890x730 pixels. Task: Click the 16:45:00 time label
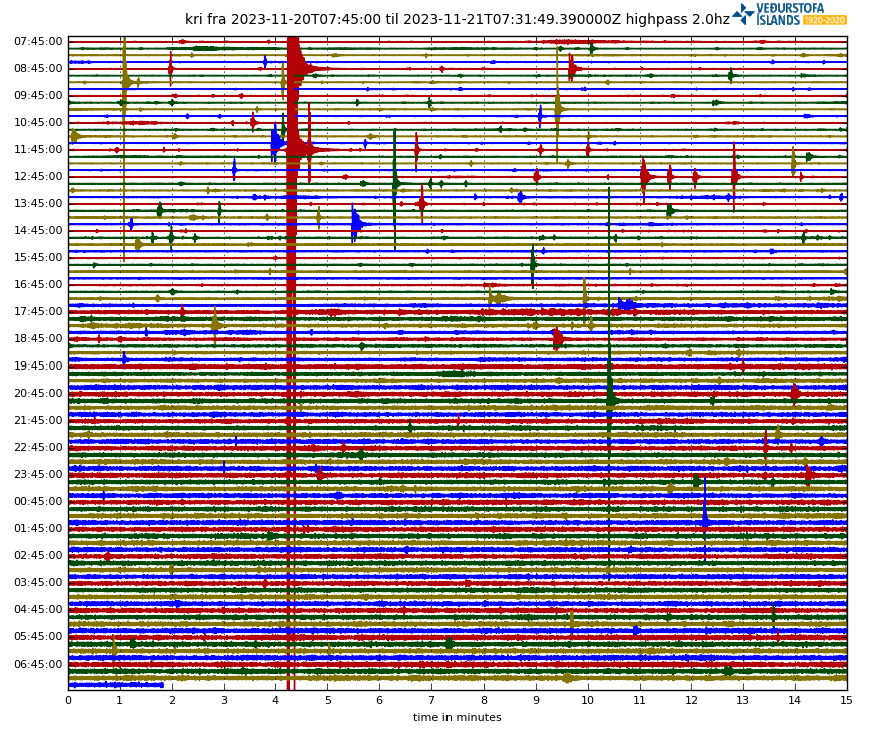click(x=39, y=284)
